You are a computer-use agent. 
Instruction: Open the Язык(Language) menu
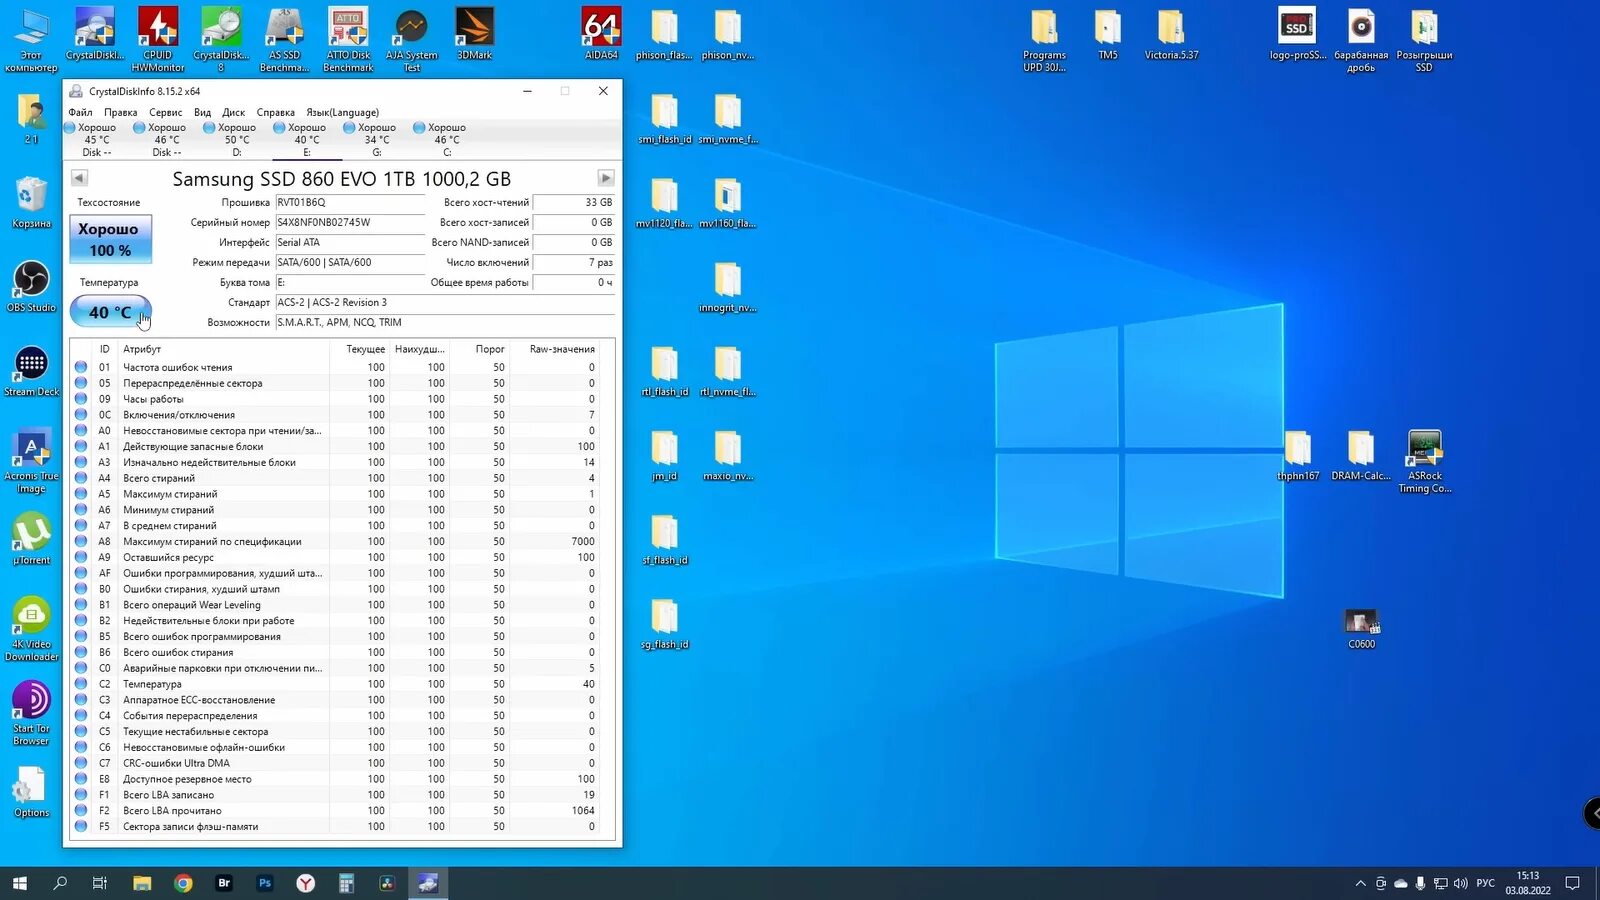click(x=342, y=112)
